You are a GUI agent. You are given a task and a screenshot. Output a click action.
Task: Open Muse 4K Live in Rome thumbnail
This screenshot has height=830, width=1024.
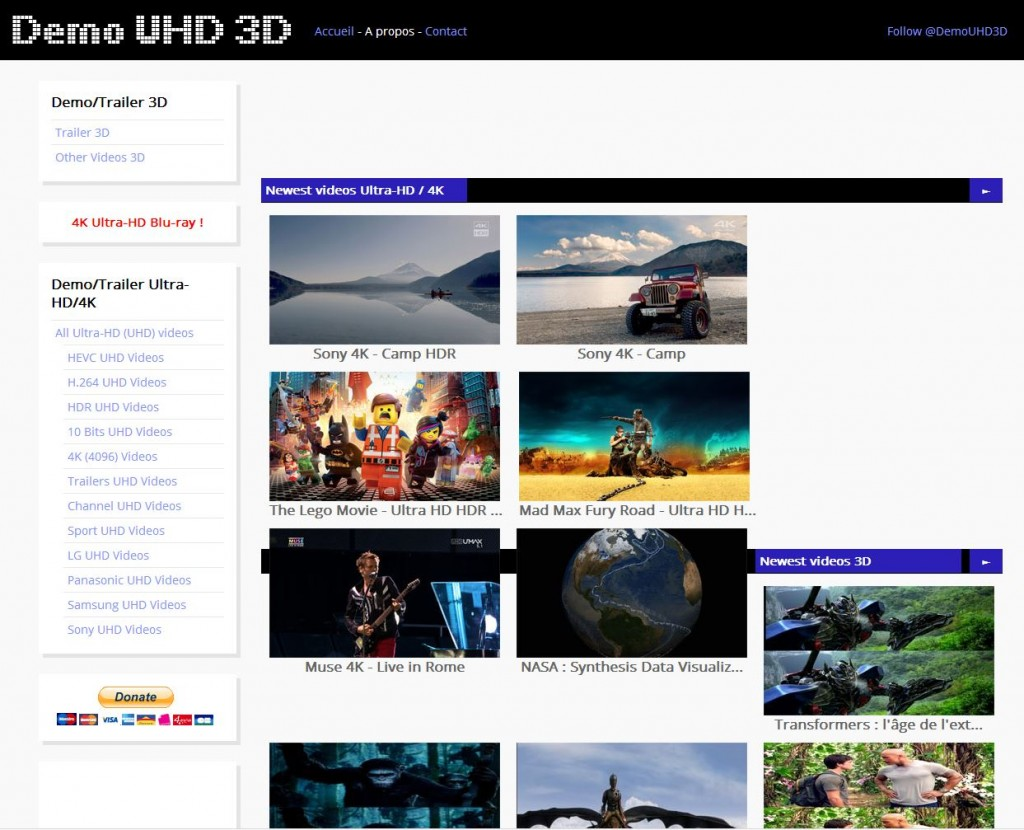click(x=385, y=593)
